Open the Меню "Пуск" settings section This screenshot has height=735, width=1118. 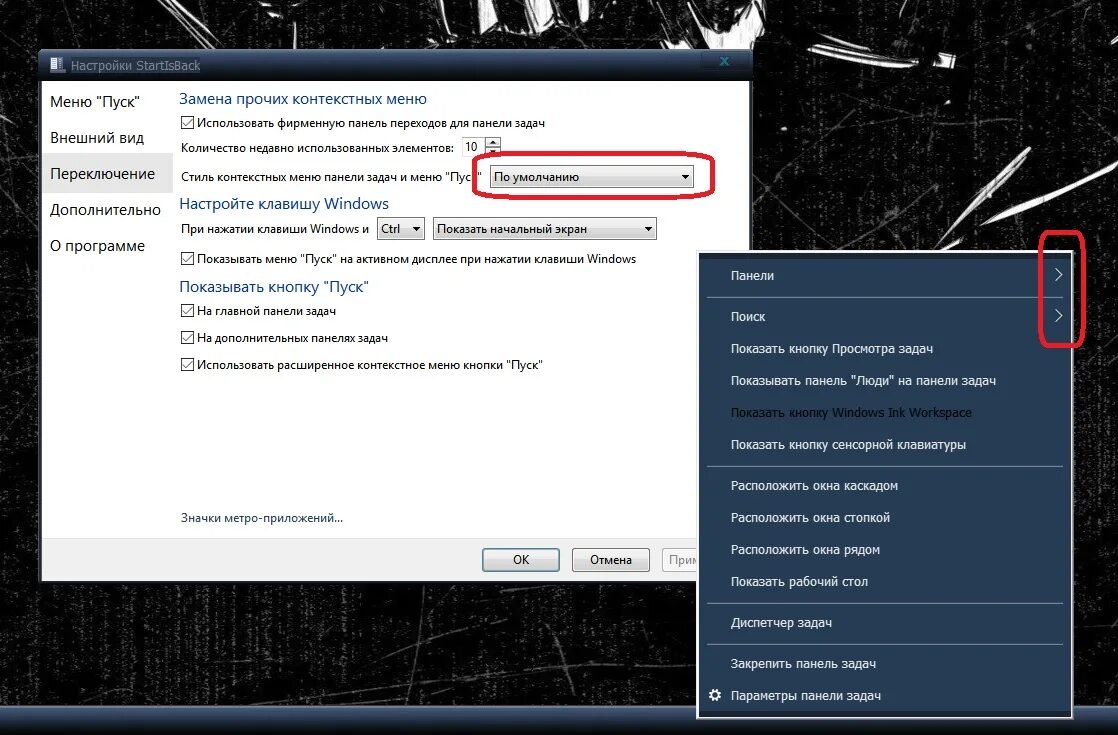tap(95, 102)
